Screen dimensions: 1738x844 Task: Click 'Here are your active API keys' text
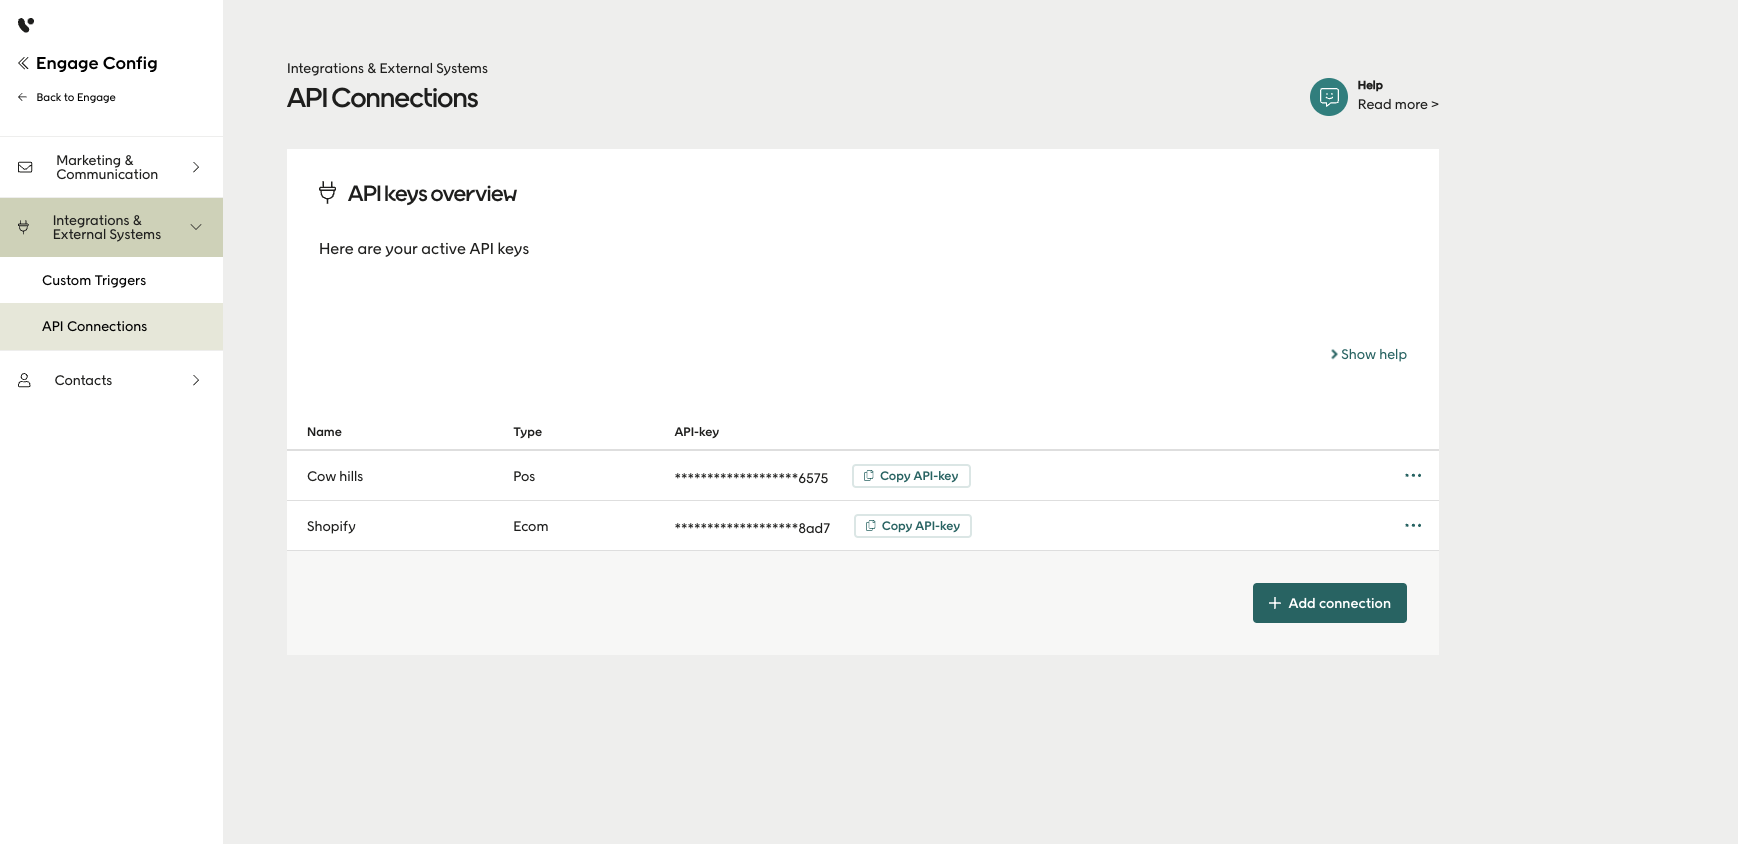click(424, 249)
